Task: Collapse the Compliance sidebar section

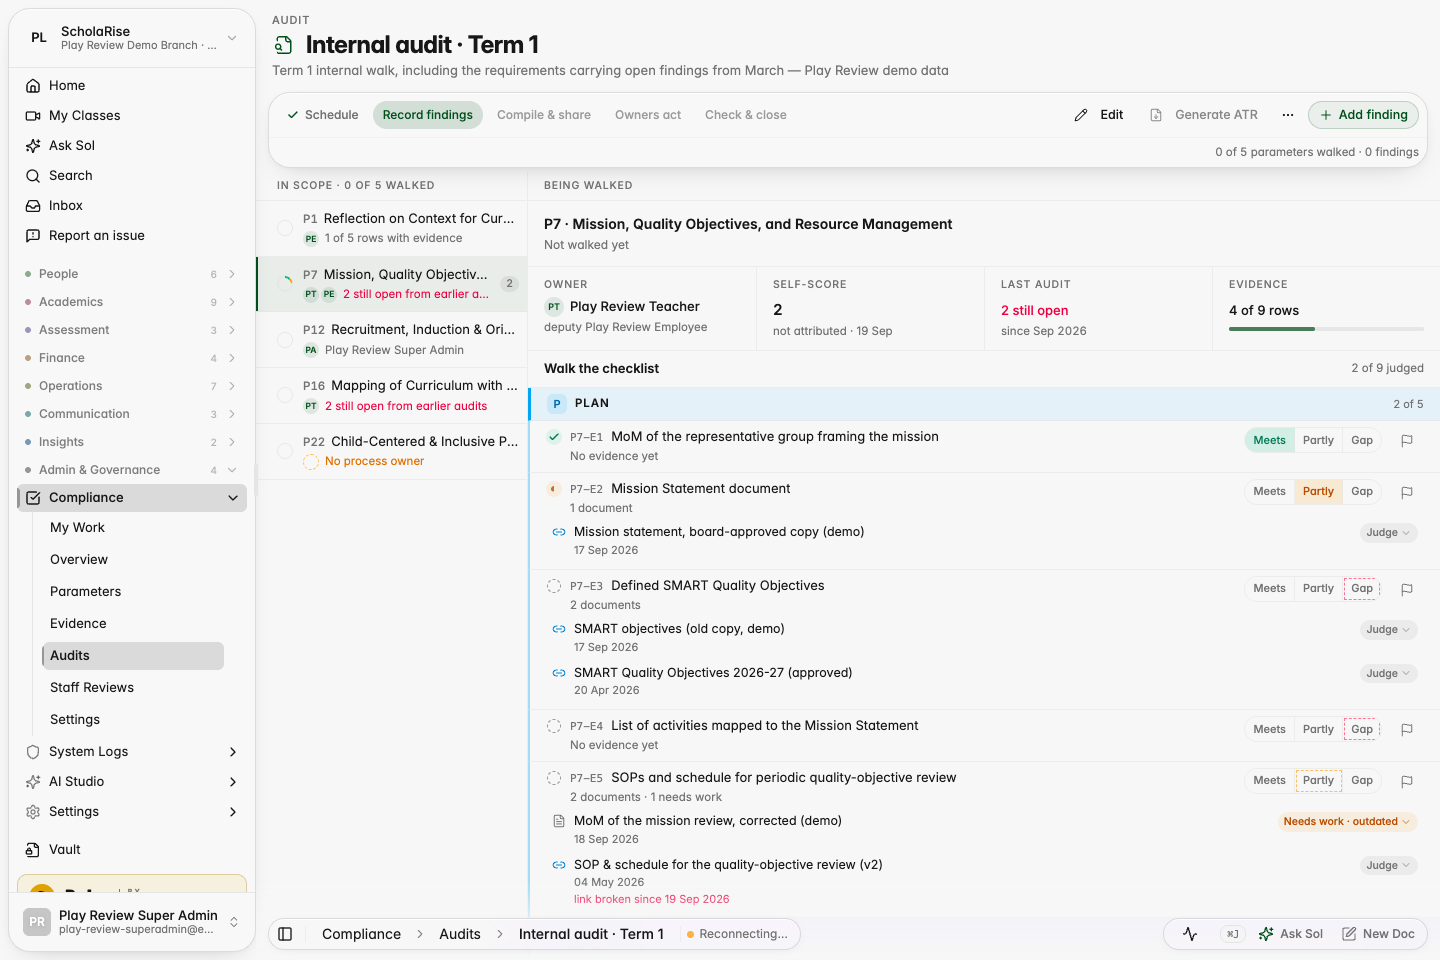Action: tap(233, 498)
